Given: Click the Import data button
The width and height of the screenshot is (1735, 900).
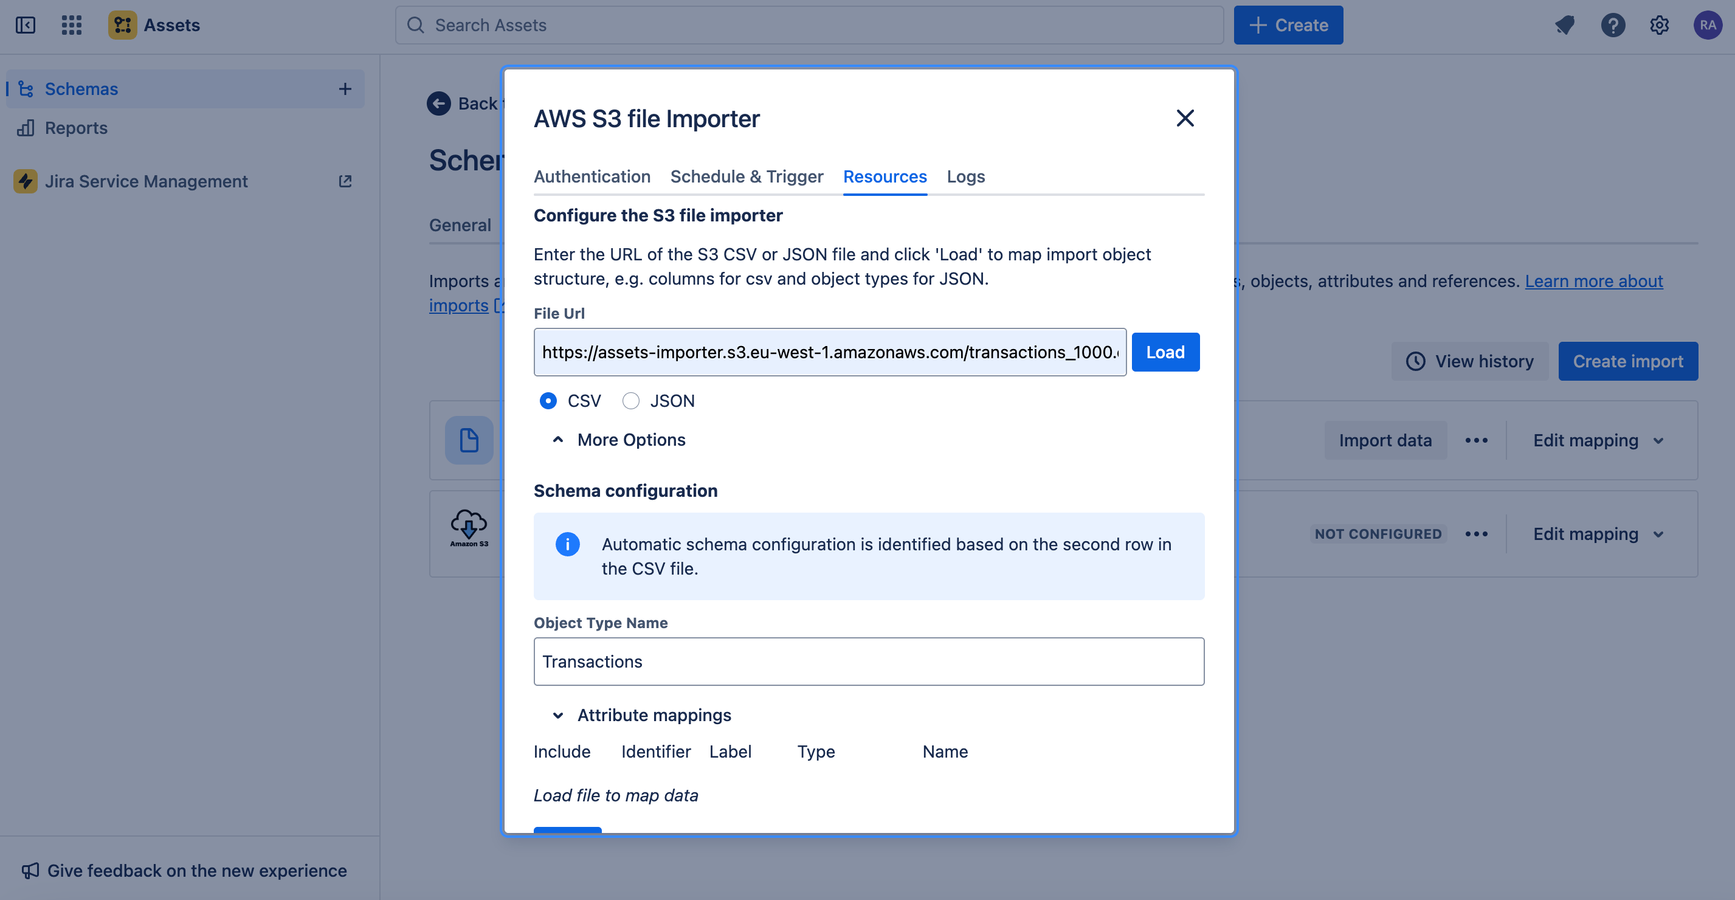Looking at the screenshot, I should [x=1385, y=440].
